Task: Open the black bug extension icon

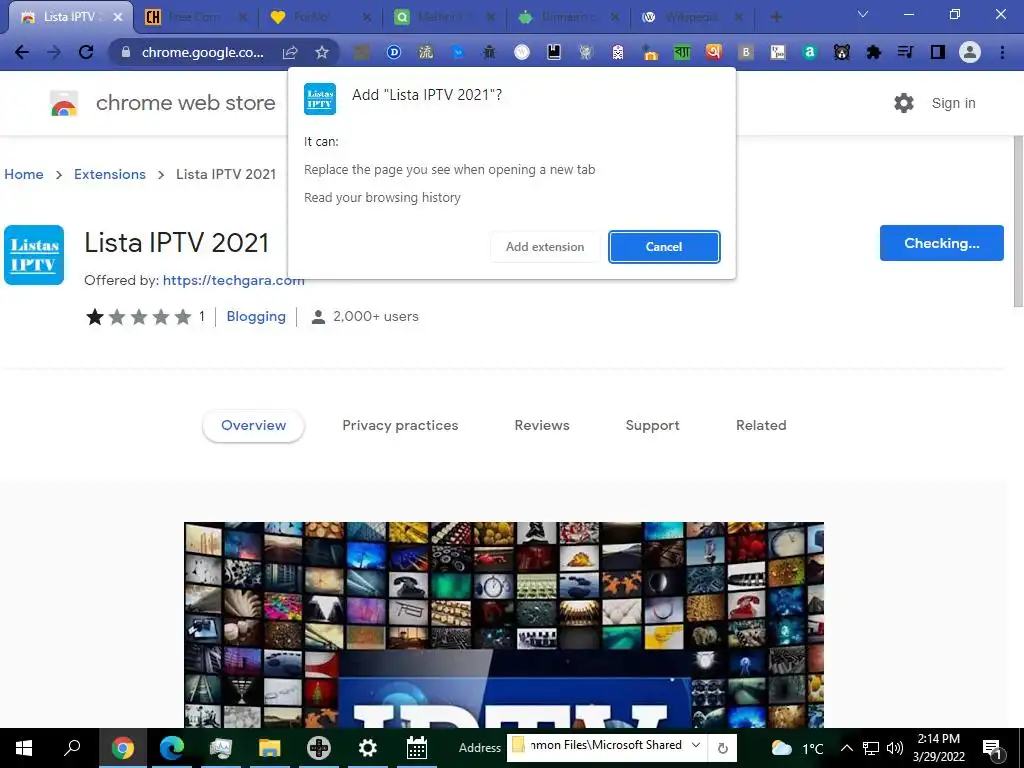Action: [489, 52]
